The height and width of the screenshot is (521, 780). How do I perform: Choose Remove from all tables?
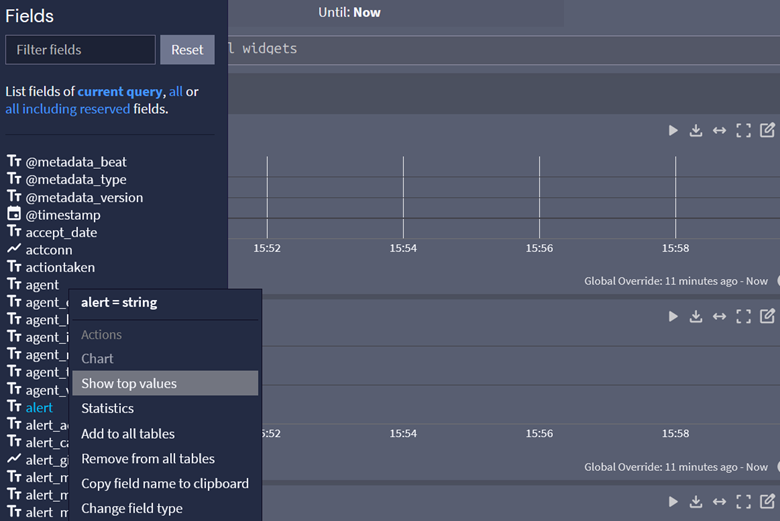[148, 459]
